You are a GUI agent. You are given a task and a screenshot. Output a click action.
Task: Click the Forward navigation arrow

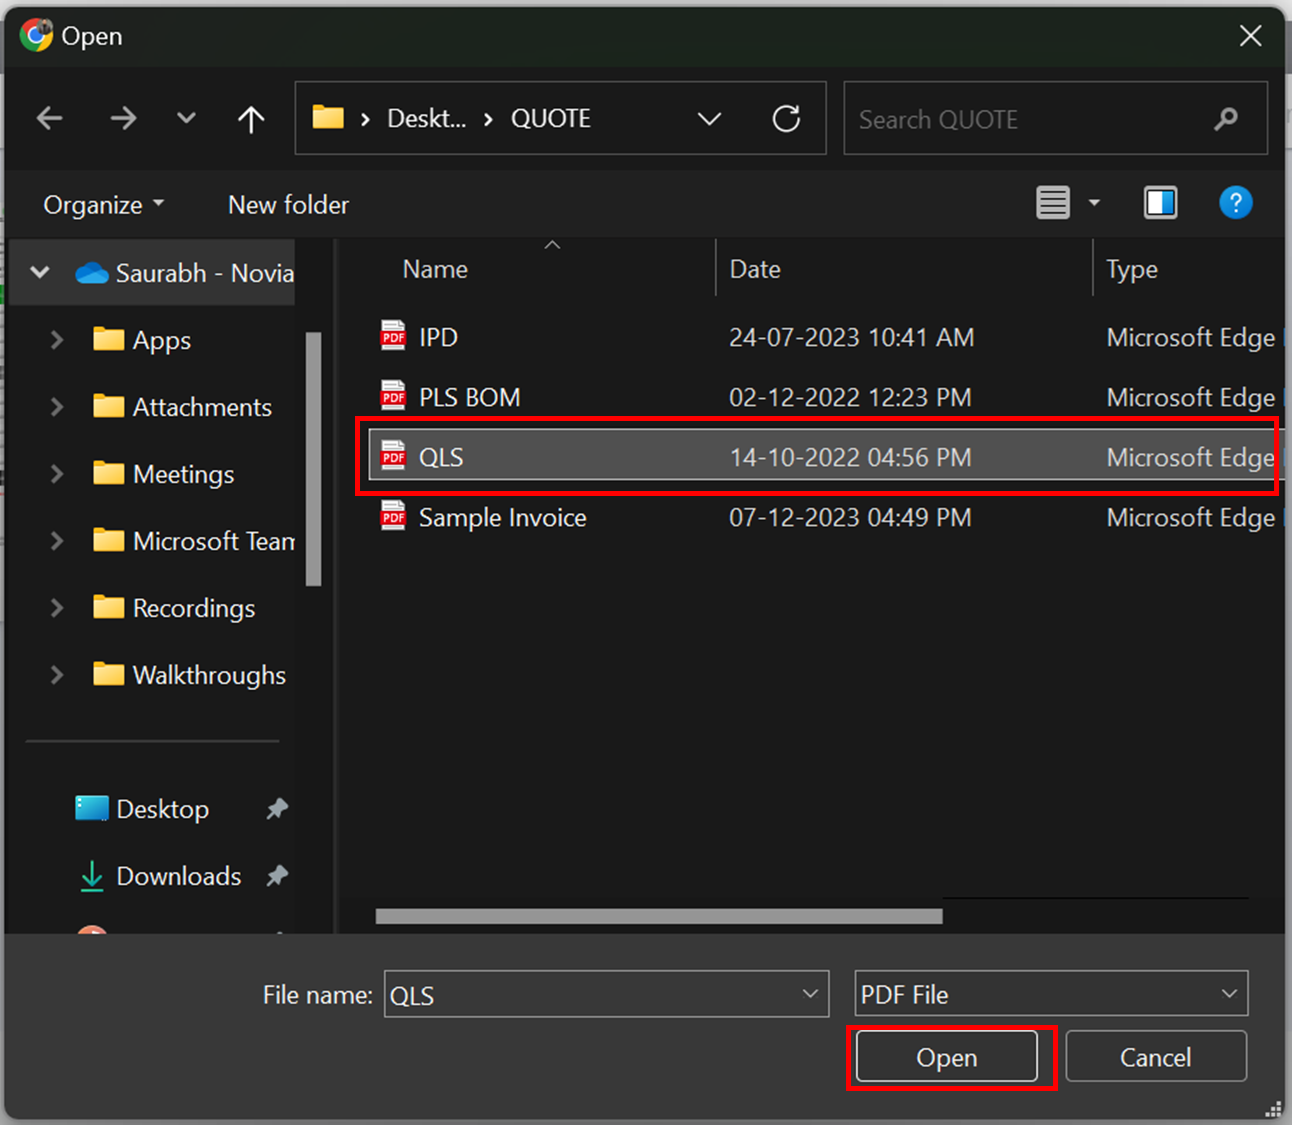123,119
